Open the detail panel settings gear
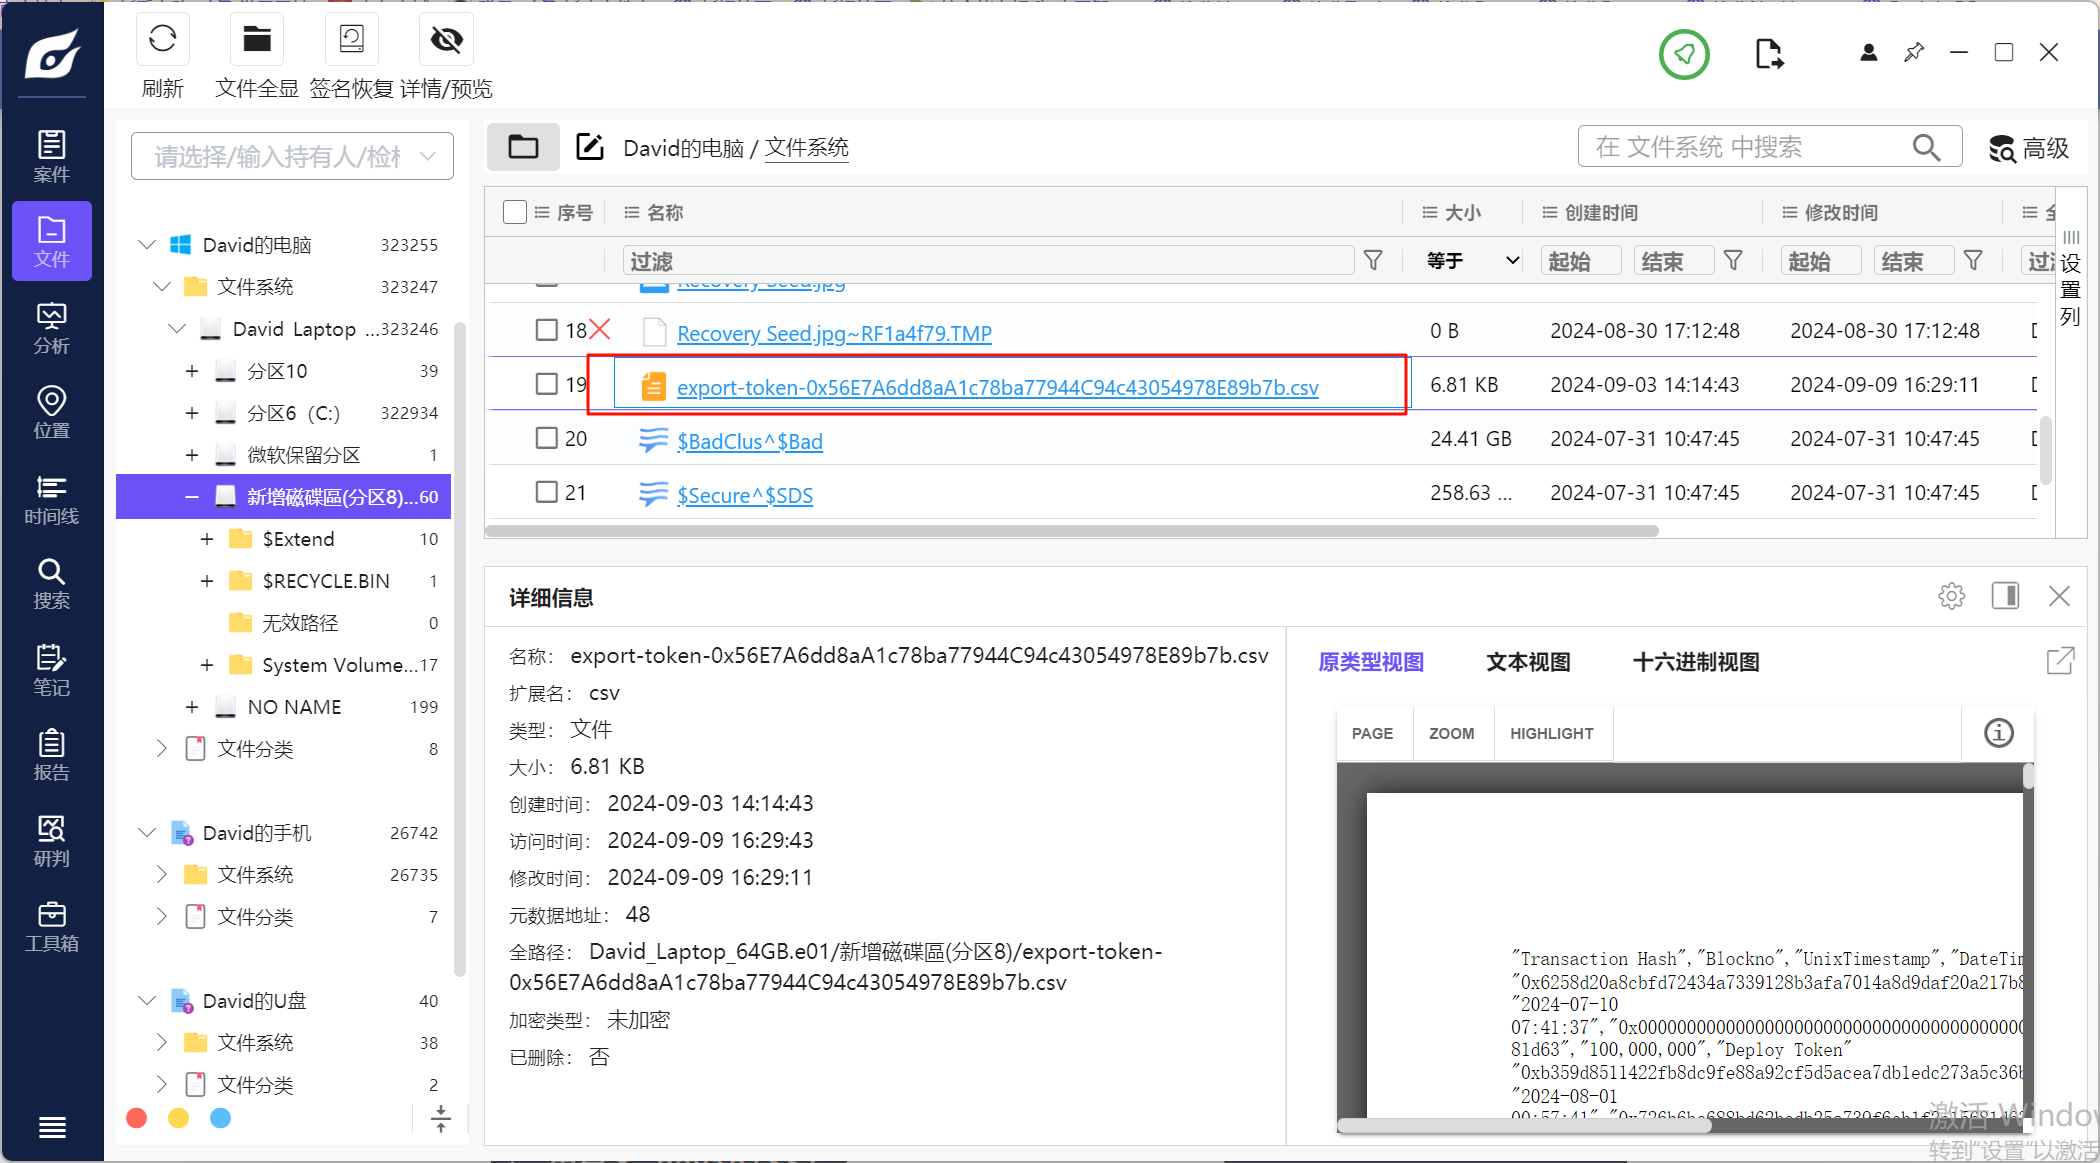 [1951, 597]
